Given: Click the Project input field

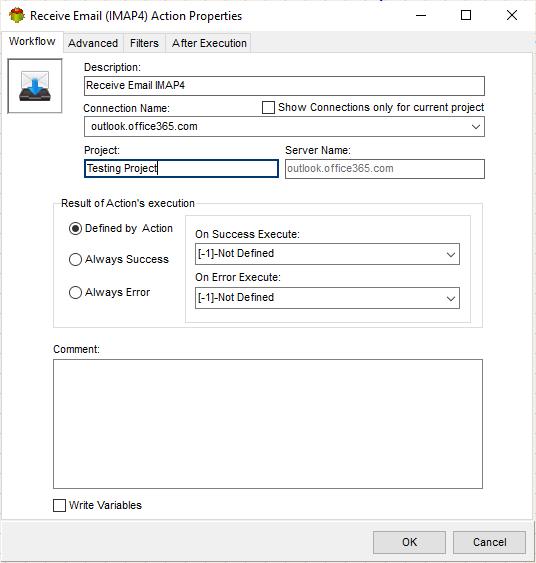Looking at the screenshot, I should tap(181, 168).
